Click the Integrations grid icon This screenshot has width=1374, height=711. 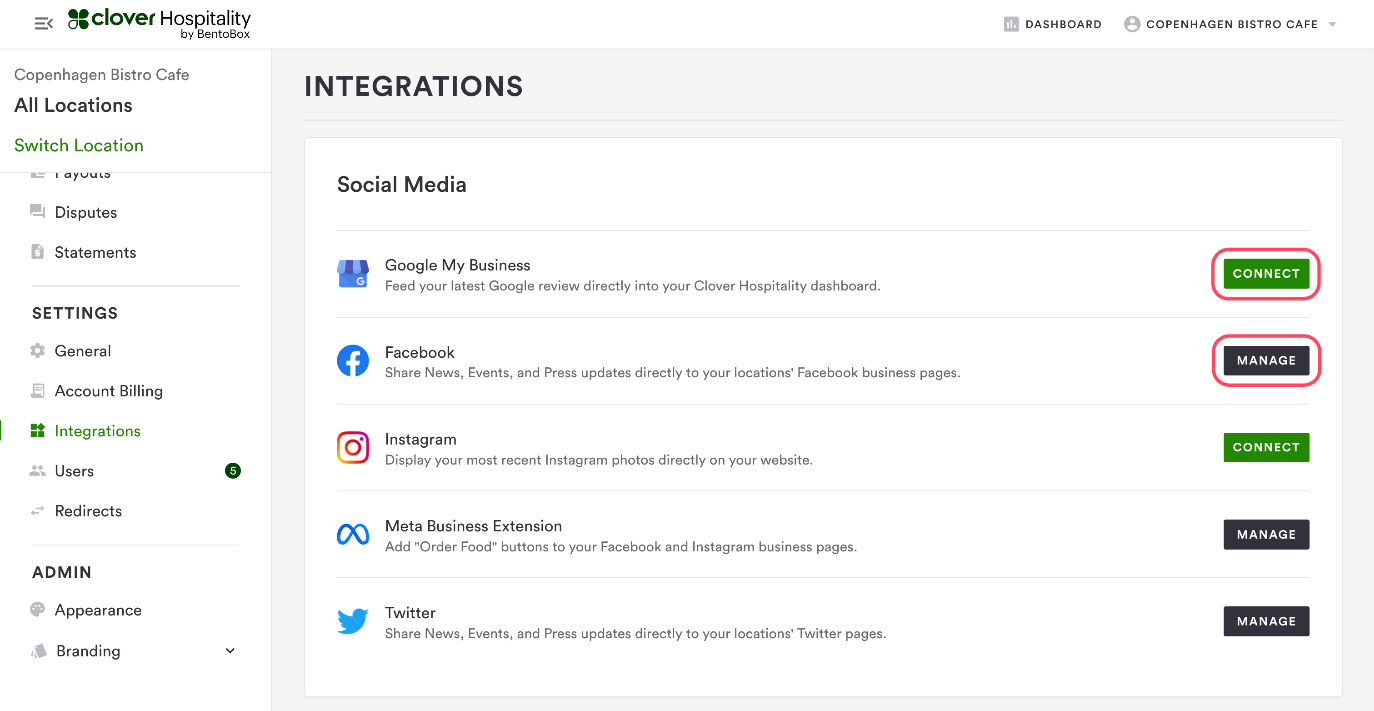38,431
